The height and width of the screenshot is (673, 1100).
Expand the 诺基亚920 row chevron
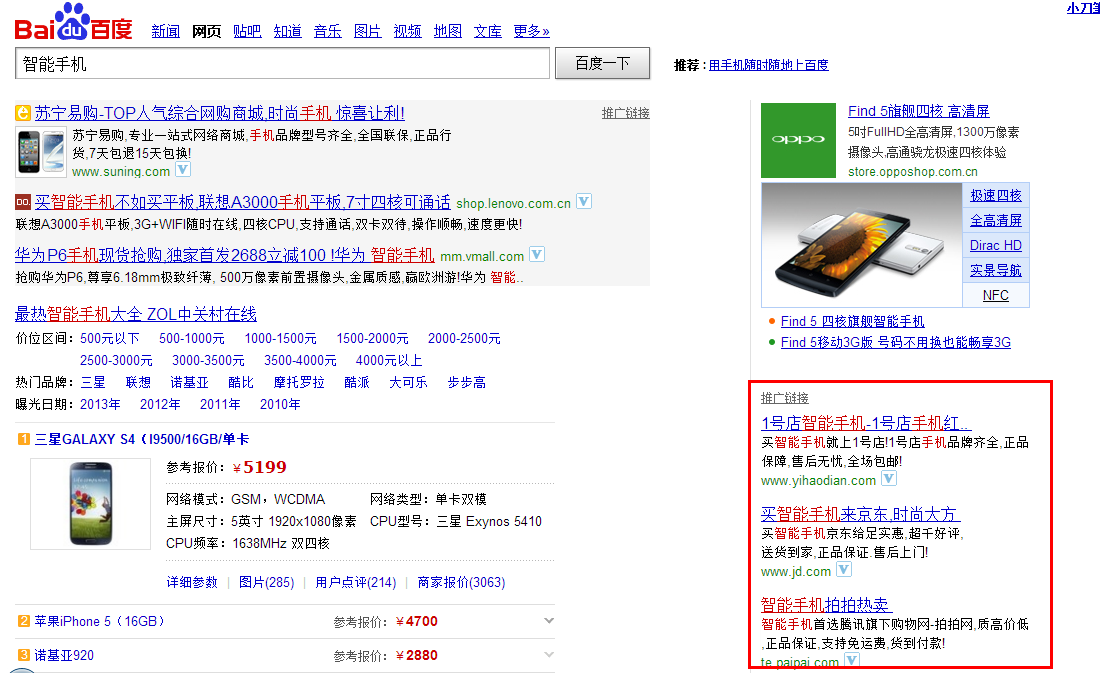[x=549, y=654]
